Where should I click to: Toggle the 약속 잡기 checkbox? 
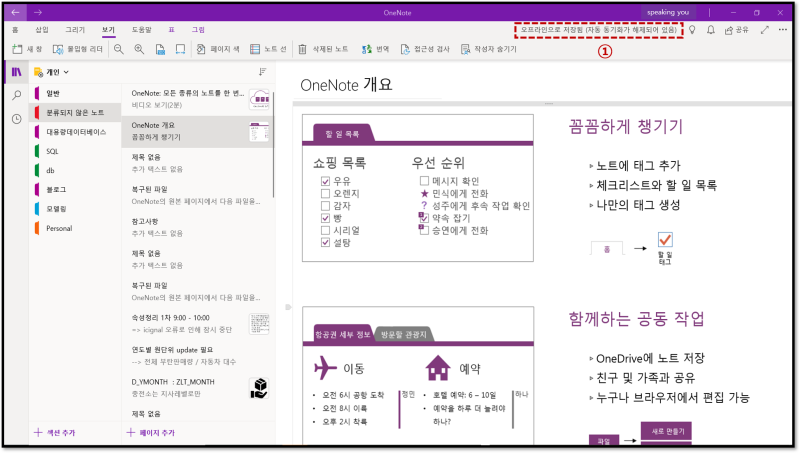pos(424,218)
